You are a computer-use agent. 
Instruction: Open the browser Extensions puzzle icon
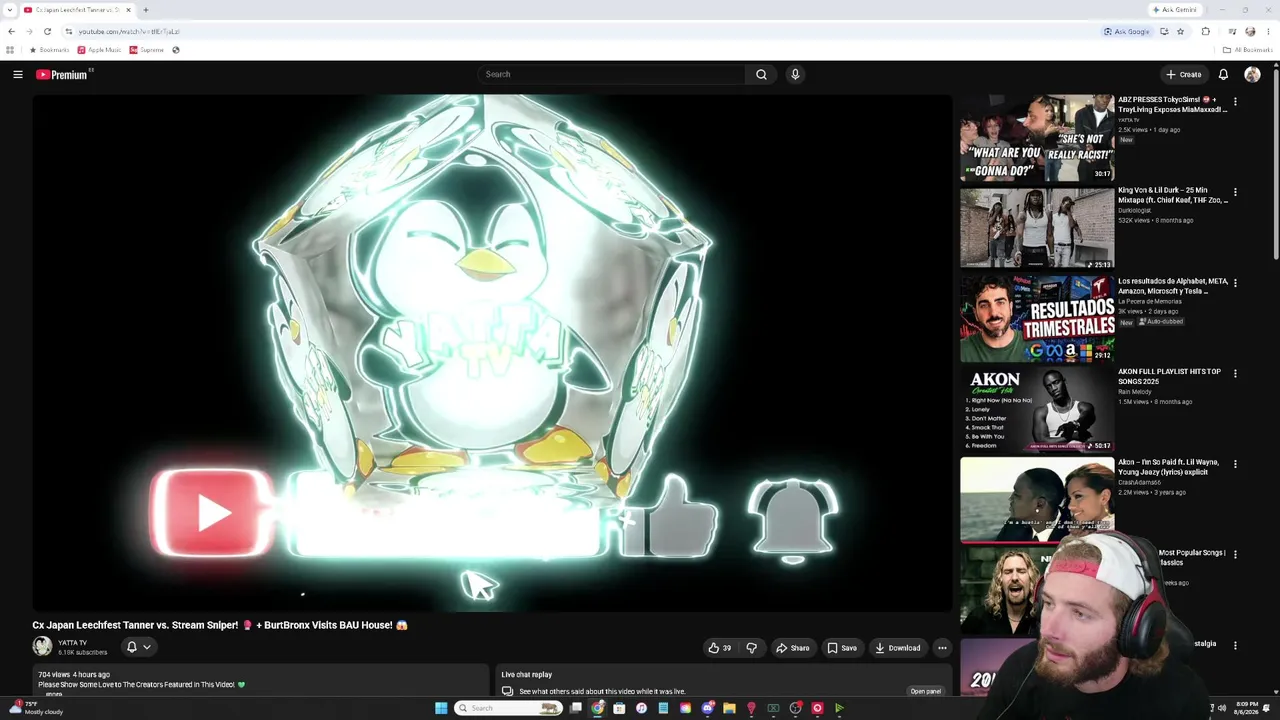(x=1205, y=31)
